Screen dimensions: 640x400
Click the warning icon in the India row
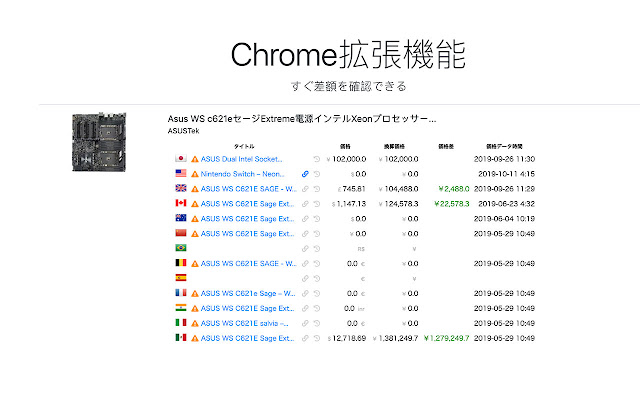coord(195,309)
